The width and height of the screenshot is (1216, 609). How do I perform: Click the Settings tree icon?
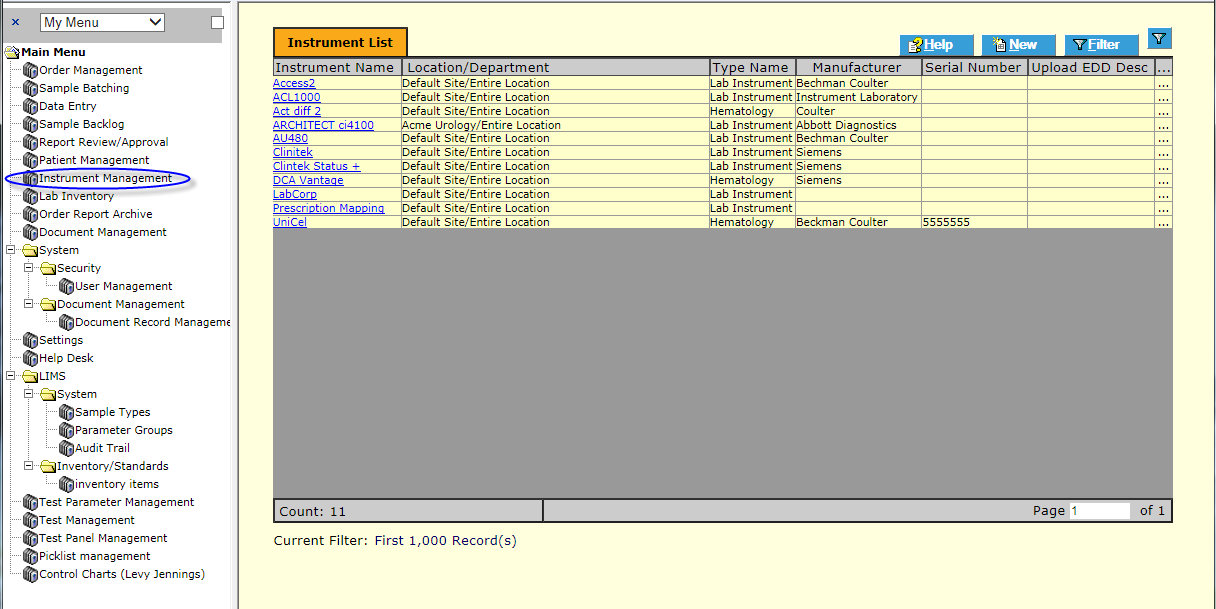[x=30, y=340]
